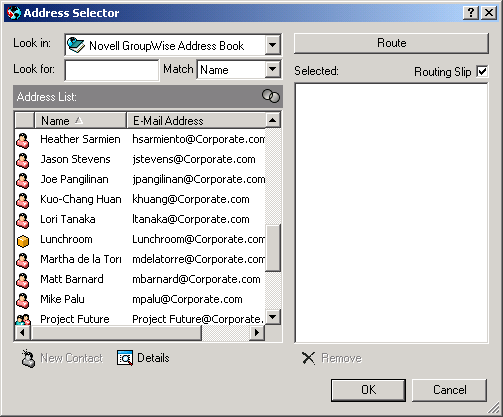Select the name Heather Sarmien
Viewport: 503px width, 417px height.
click(x=80, y=139)
